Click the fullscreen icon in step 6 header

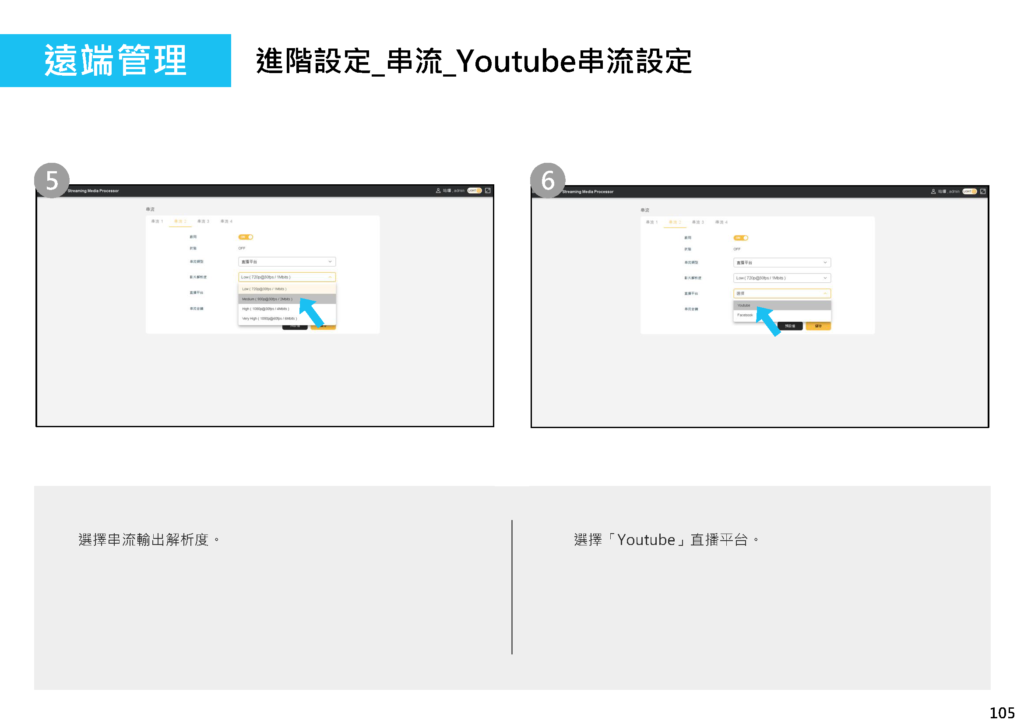982,190
